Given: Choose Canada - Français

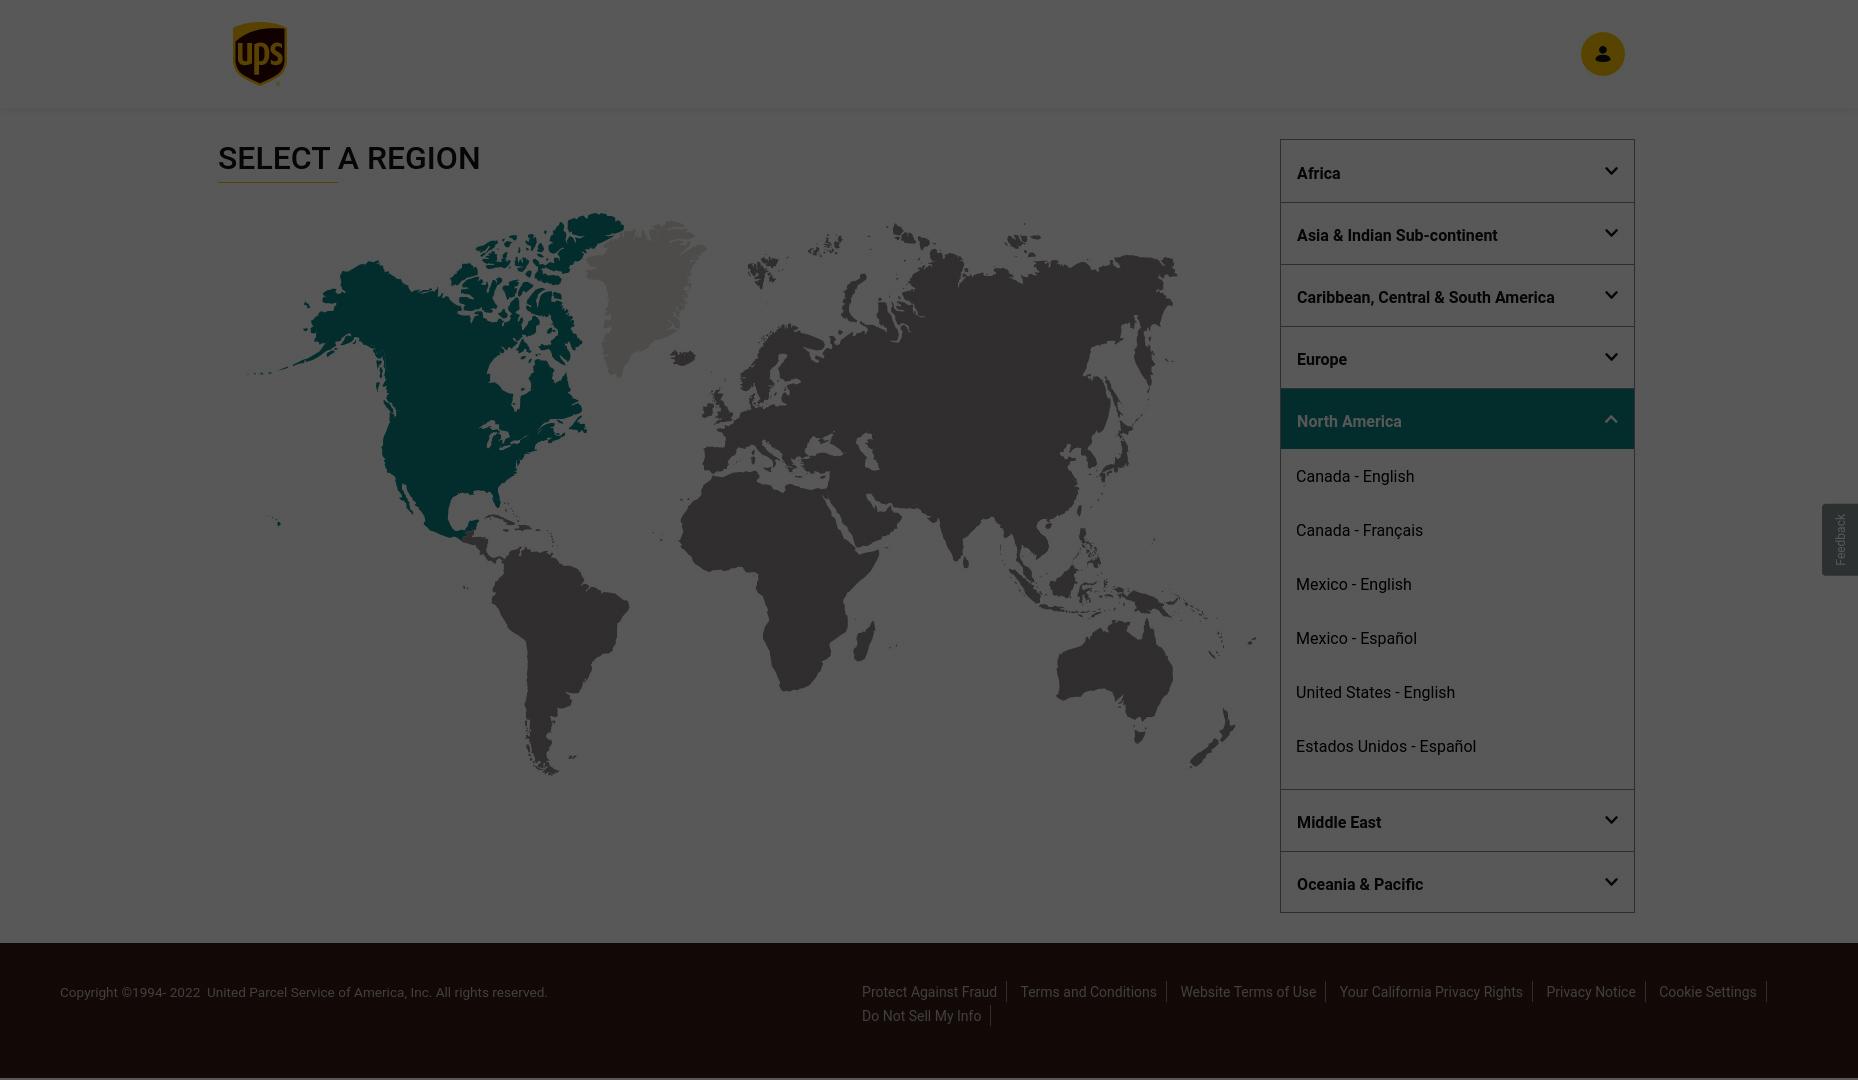Looking at the screenshot, I should click(1359, 531).
